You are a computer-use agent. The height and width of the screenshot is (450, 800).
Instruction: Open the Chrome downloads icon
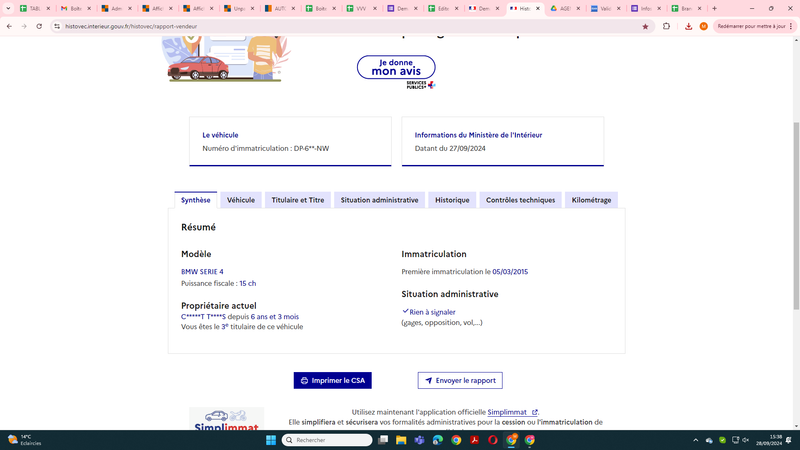tap(688, 26)
